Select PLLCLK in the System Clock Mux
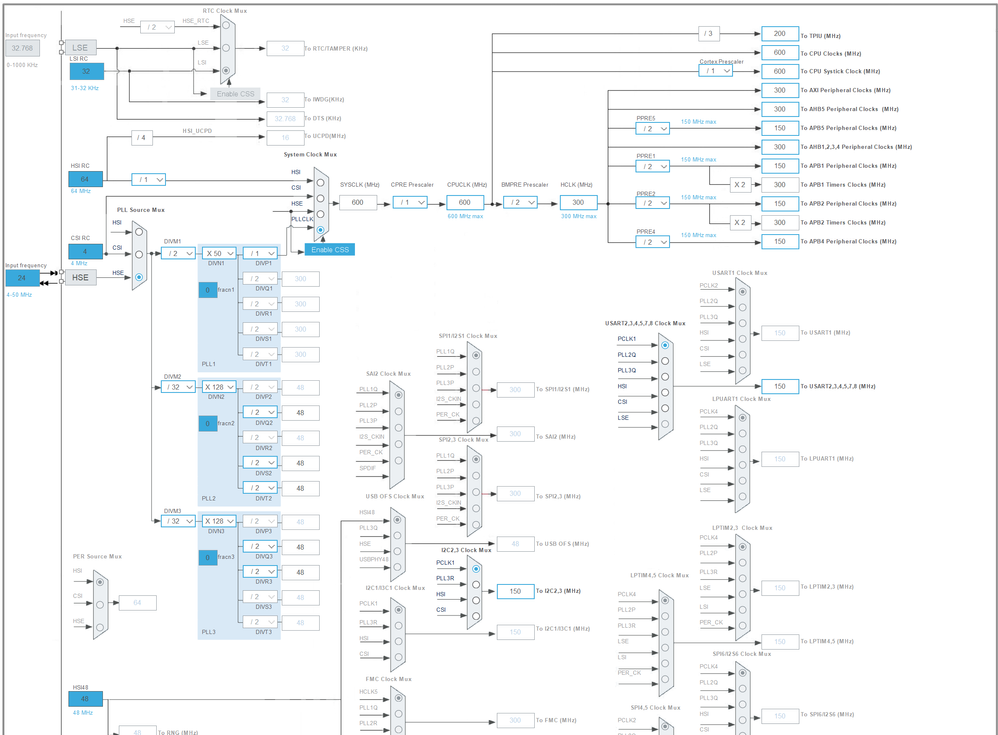Image resolution: width=998 pixels, height=735 pixels. point(320,230)
